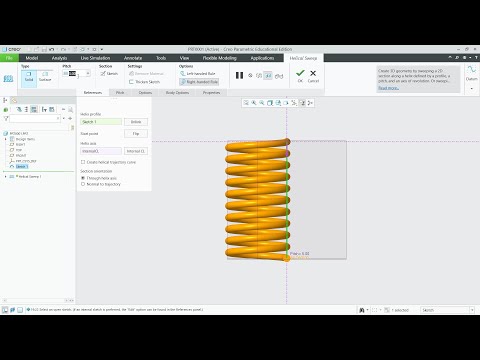Switch to the Analysis tab
Screen dimensions: 480x360
point(59,58)
